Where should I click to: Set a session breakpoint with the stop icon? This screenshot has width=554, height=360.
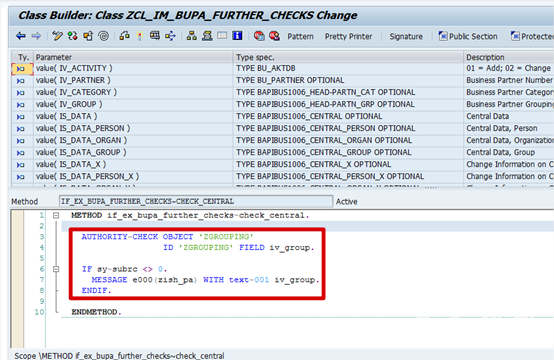pyautogui.click(x=259, y=36)
